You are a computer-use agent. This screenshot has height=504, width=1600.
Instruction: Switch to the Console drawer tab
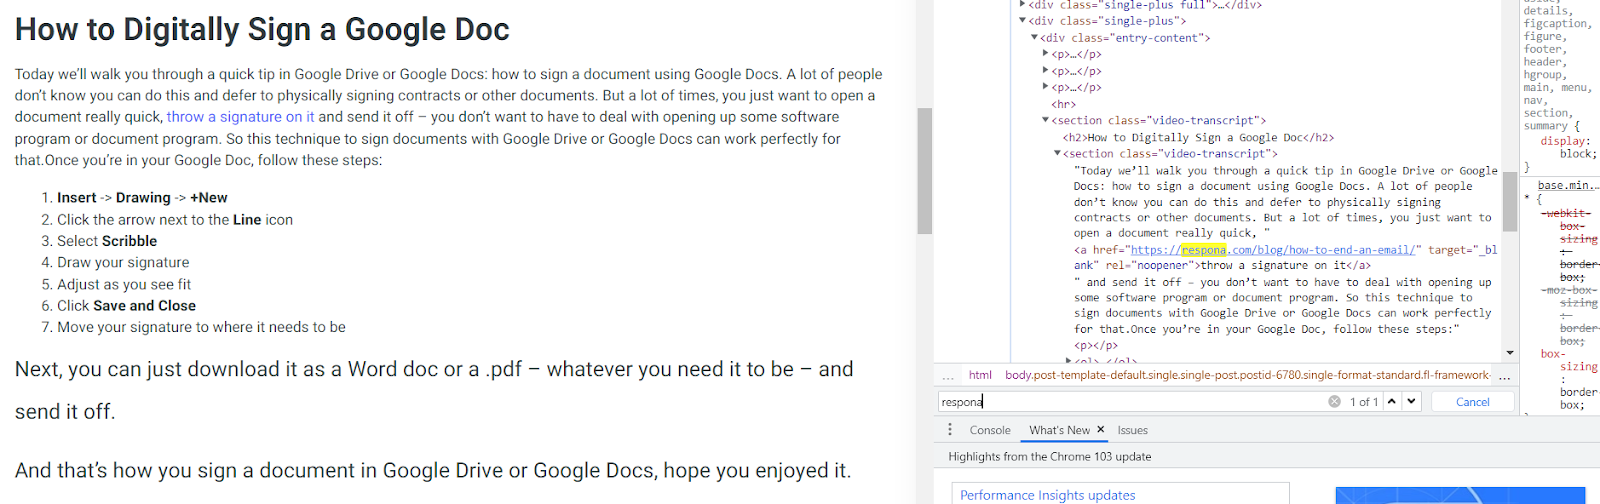pos(990,430)
